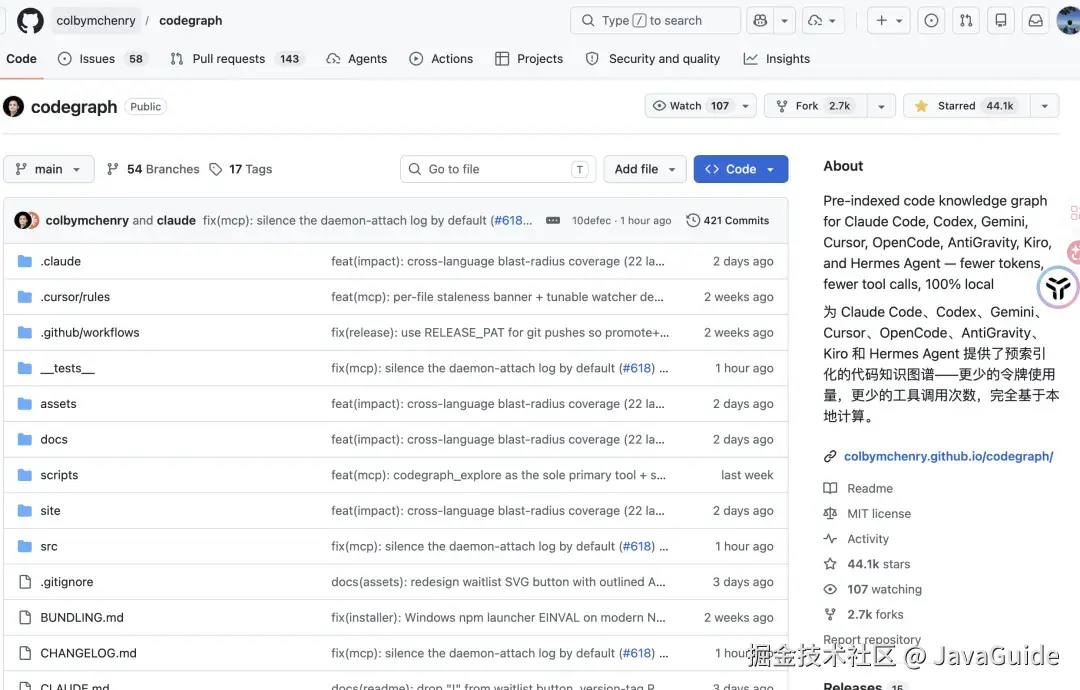
Task: Open the Watch 107 notifications dropdown
Action: pos(700,106)
